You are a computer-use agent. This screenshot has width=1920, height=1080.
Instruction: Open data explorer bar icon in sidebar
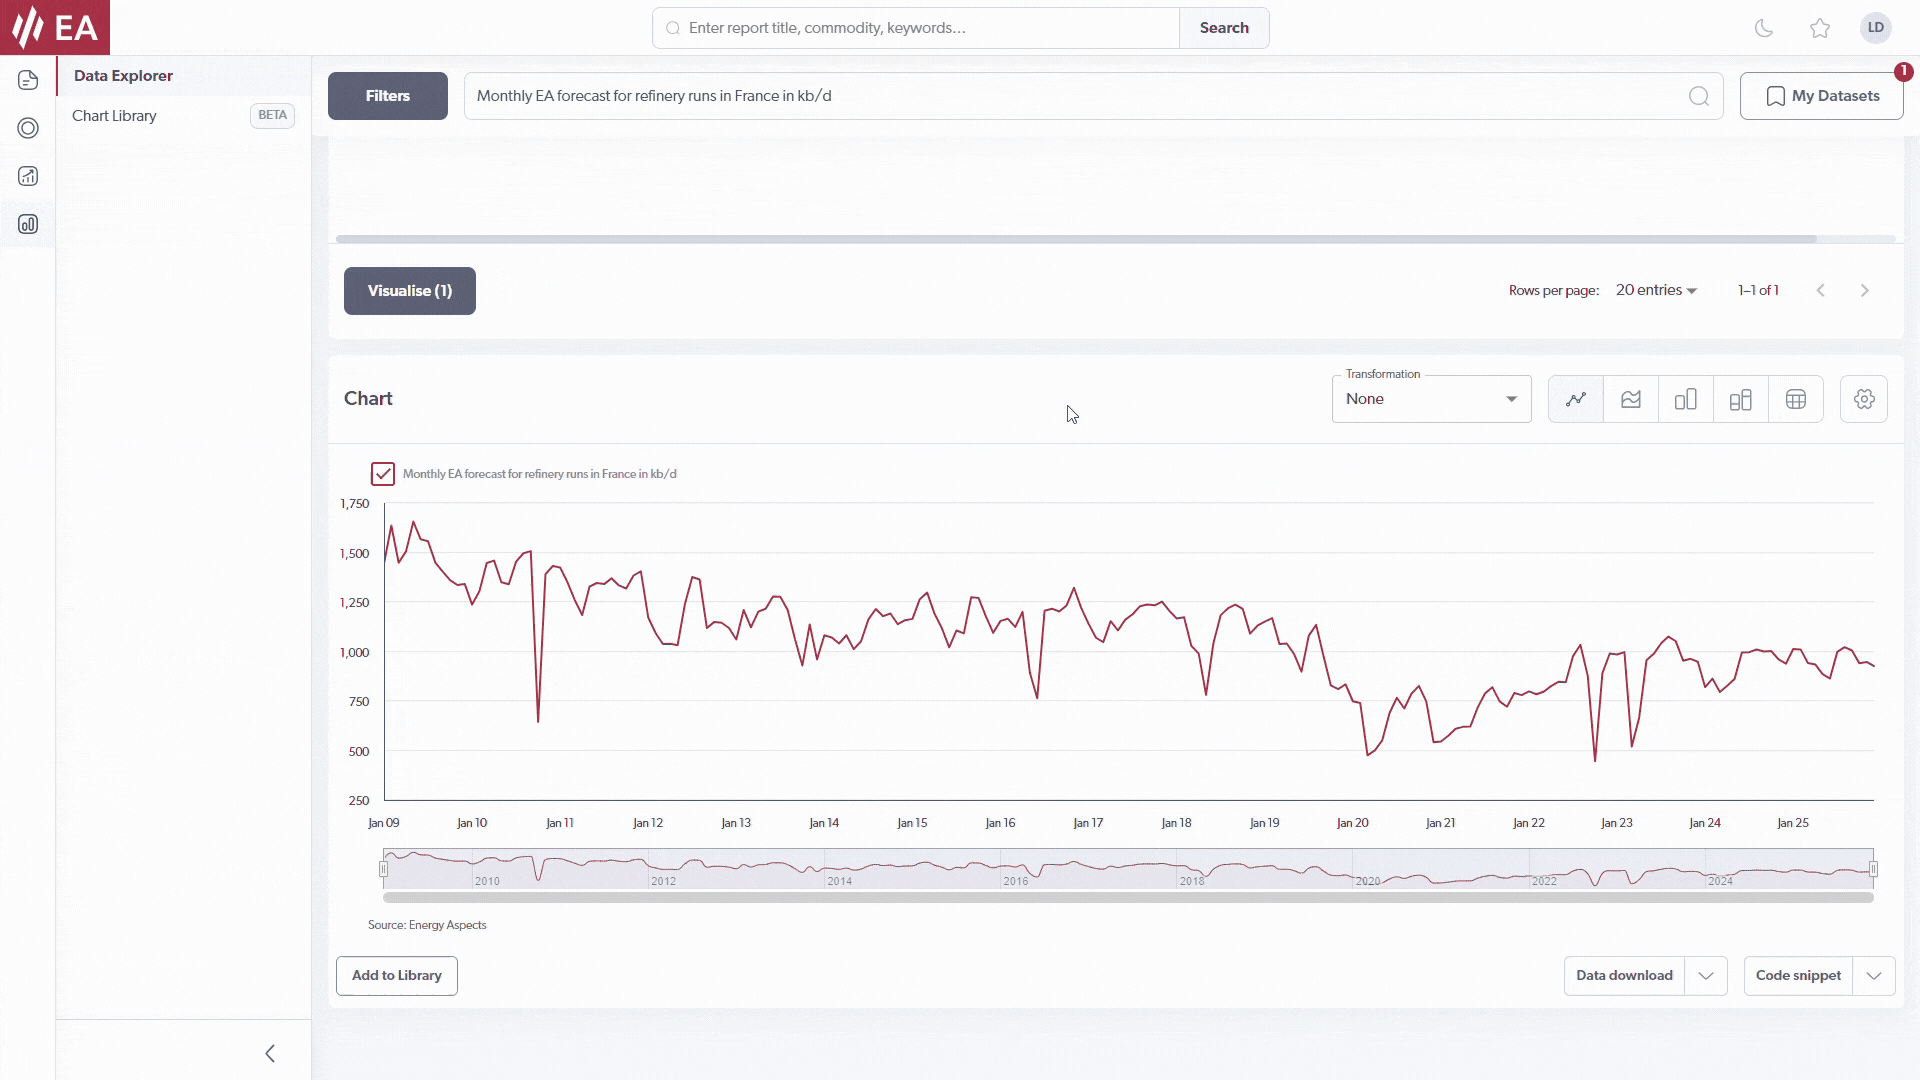click(28, 224)
